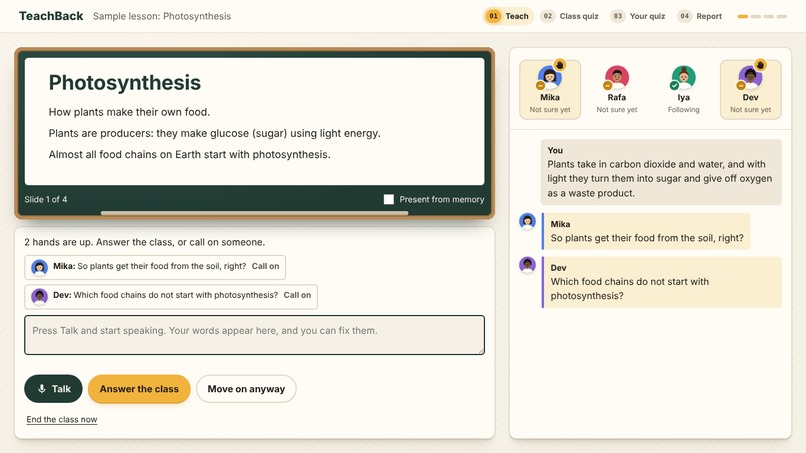Click your chat message about carbon dioxide
Viewport: 806px width, 453px height.
pyautogui.click(x=661, y=172)
